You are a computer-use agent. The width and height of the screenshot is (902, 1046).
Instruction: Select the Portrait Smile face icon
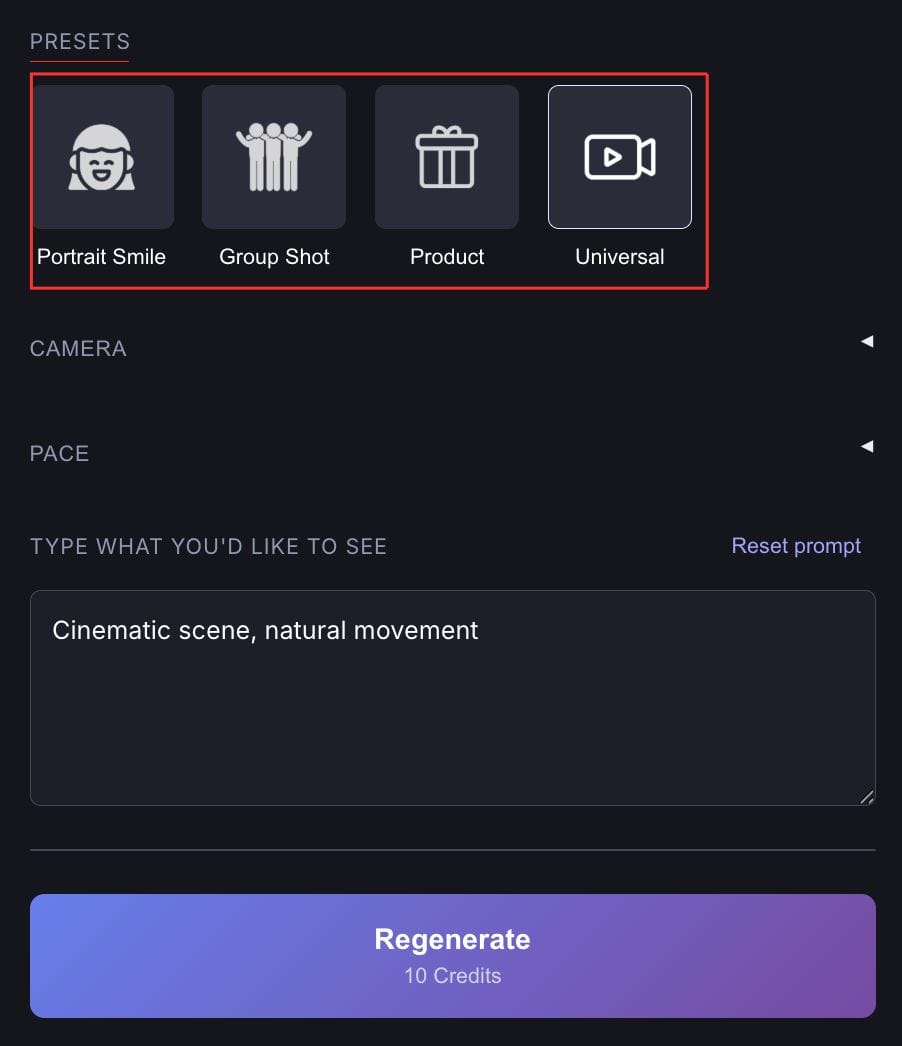102,157
